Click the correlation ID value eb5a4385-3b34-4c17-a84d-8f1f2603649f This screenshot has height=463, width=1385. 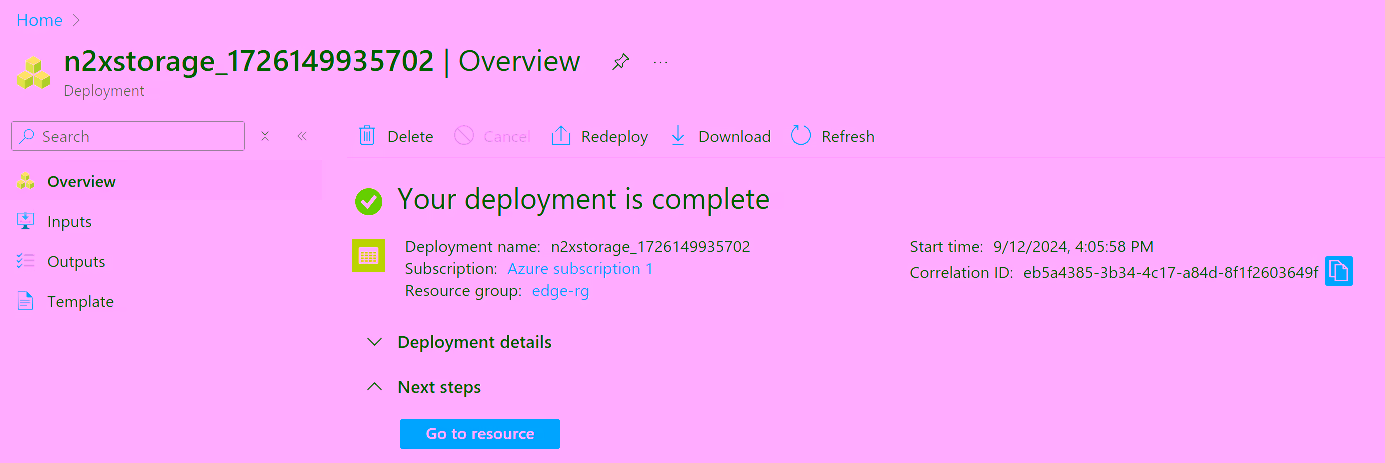coord(1171,273)
